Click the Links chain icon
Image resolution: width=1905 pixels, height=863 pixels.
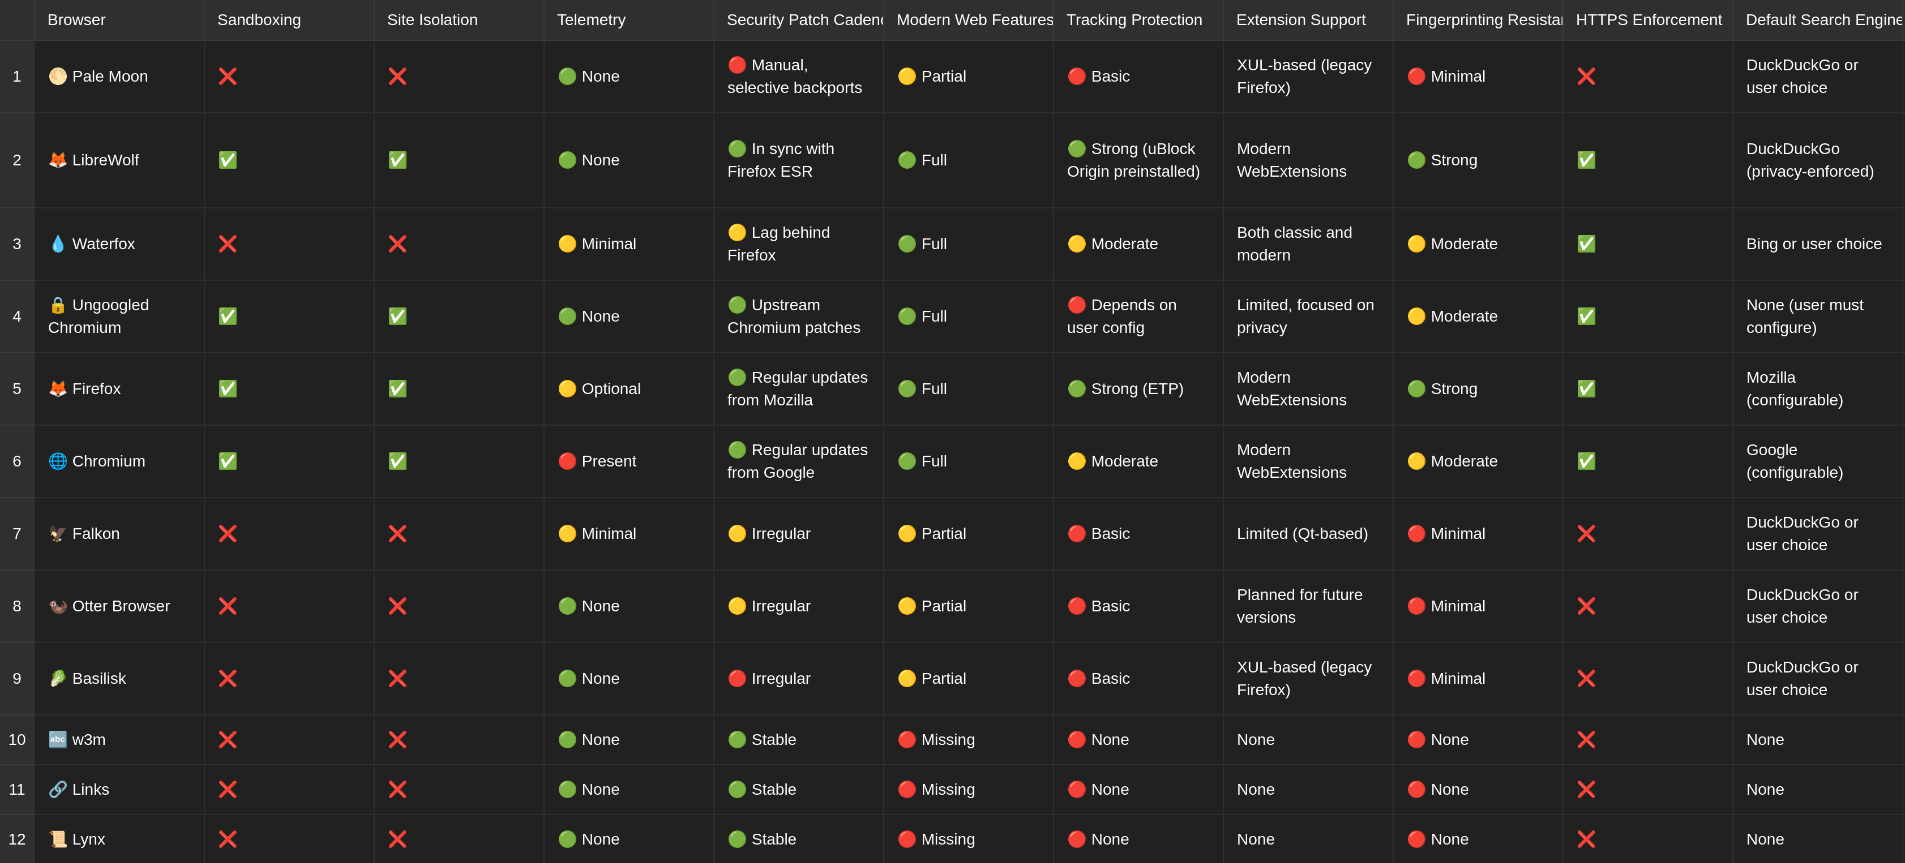pos(58,790)
